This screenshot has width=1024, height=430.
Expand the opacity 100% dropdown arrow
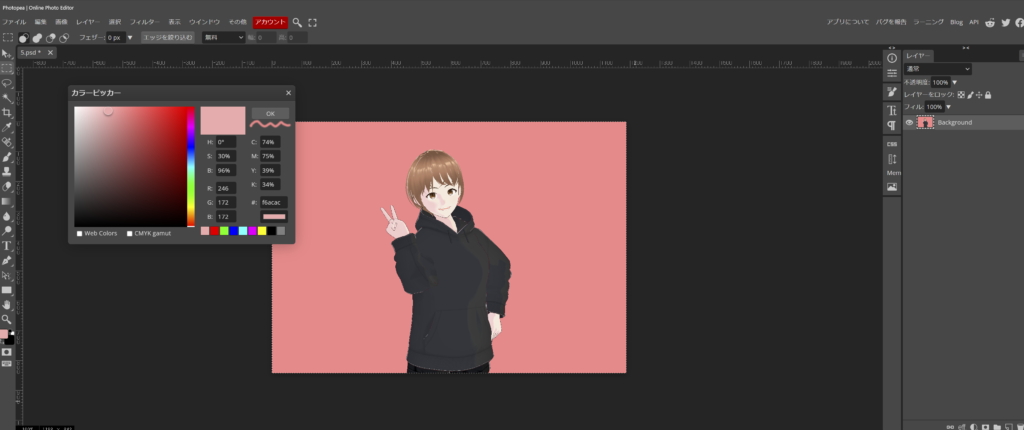(955, 82)
